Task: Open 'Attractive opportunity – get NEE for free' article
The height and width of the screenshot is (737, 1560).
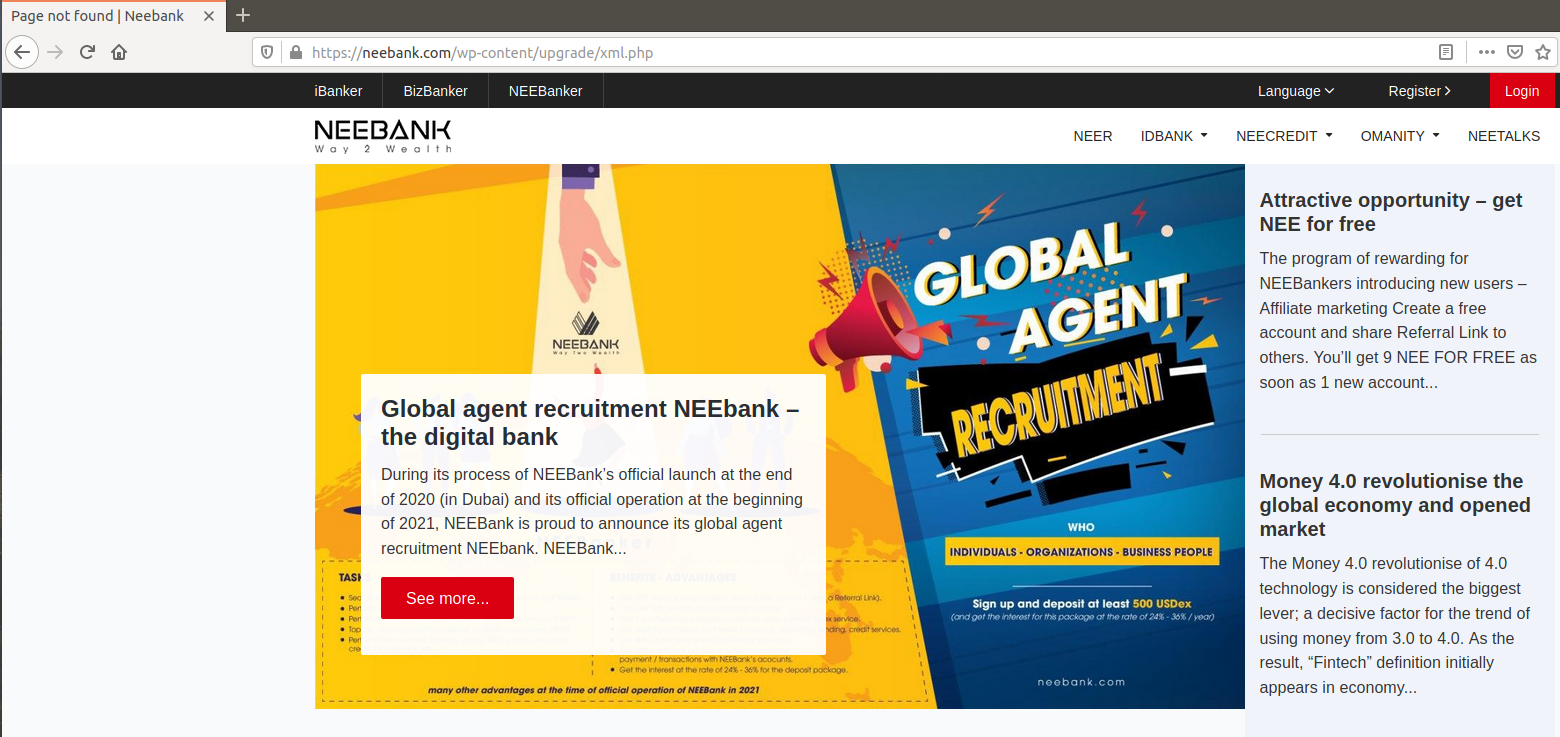Action: point(1391,212)
